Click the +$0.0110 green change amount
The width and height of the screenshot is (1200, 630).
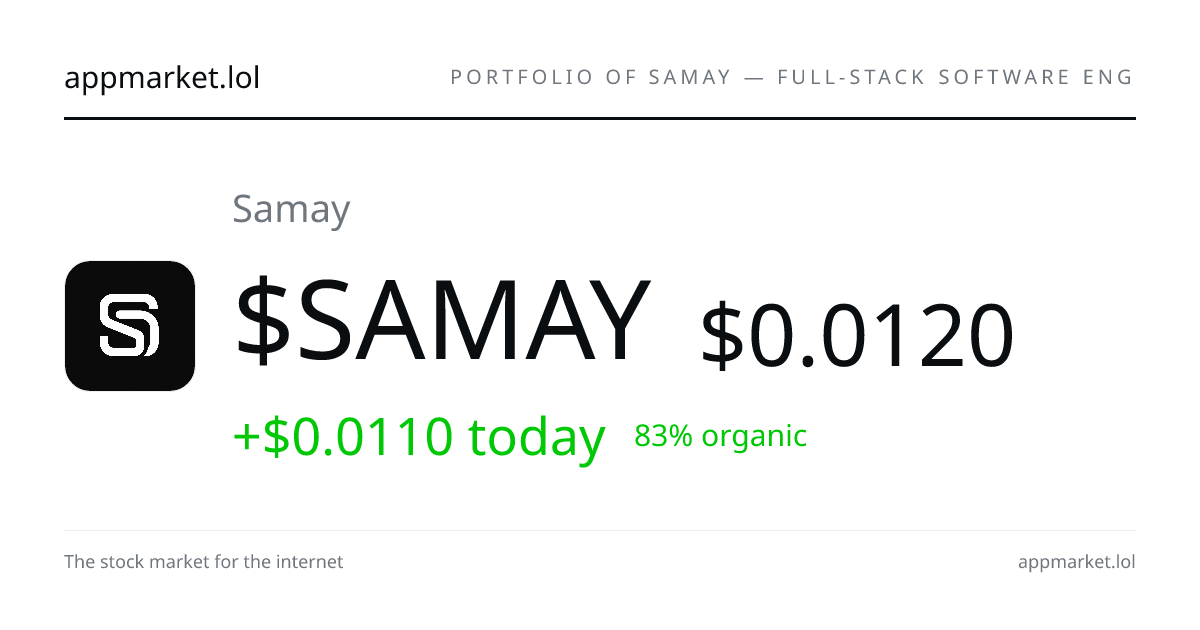coord(343,436)
